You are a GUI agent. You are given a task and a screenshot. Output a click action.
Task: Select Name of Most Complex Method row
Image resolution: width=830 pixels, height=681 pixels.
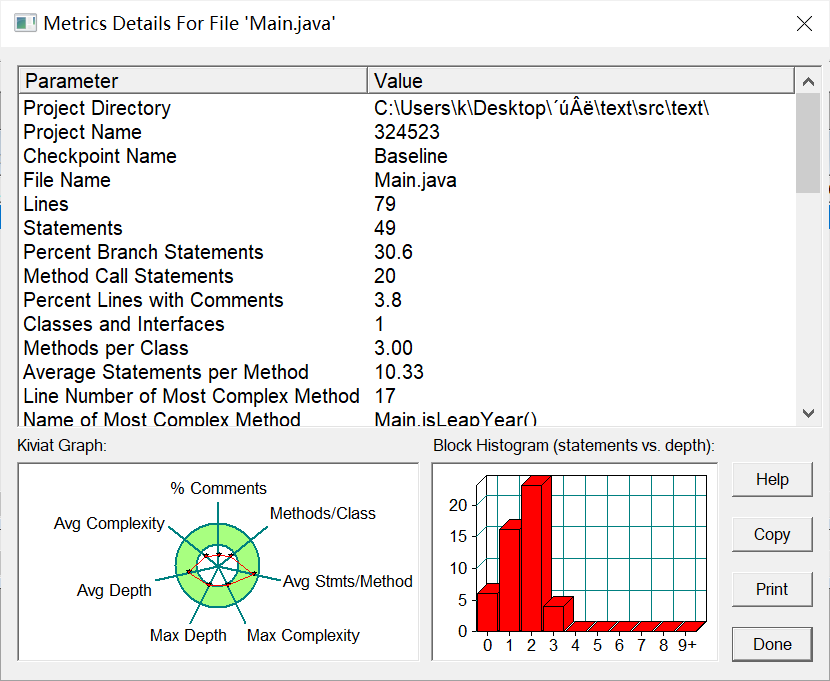click(407, 418)
